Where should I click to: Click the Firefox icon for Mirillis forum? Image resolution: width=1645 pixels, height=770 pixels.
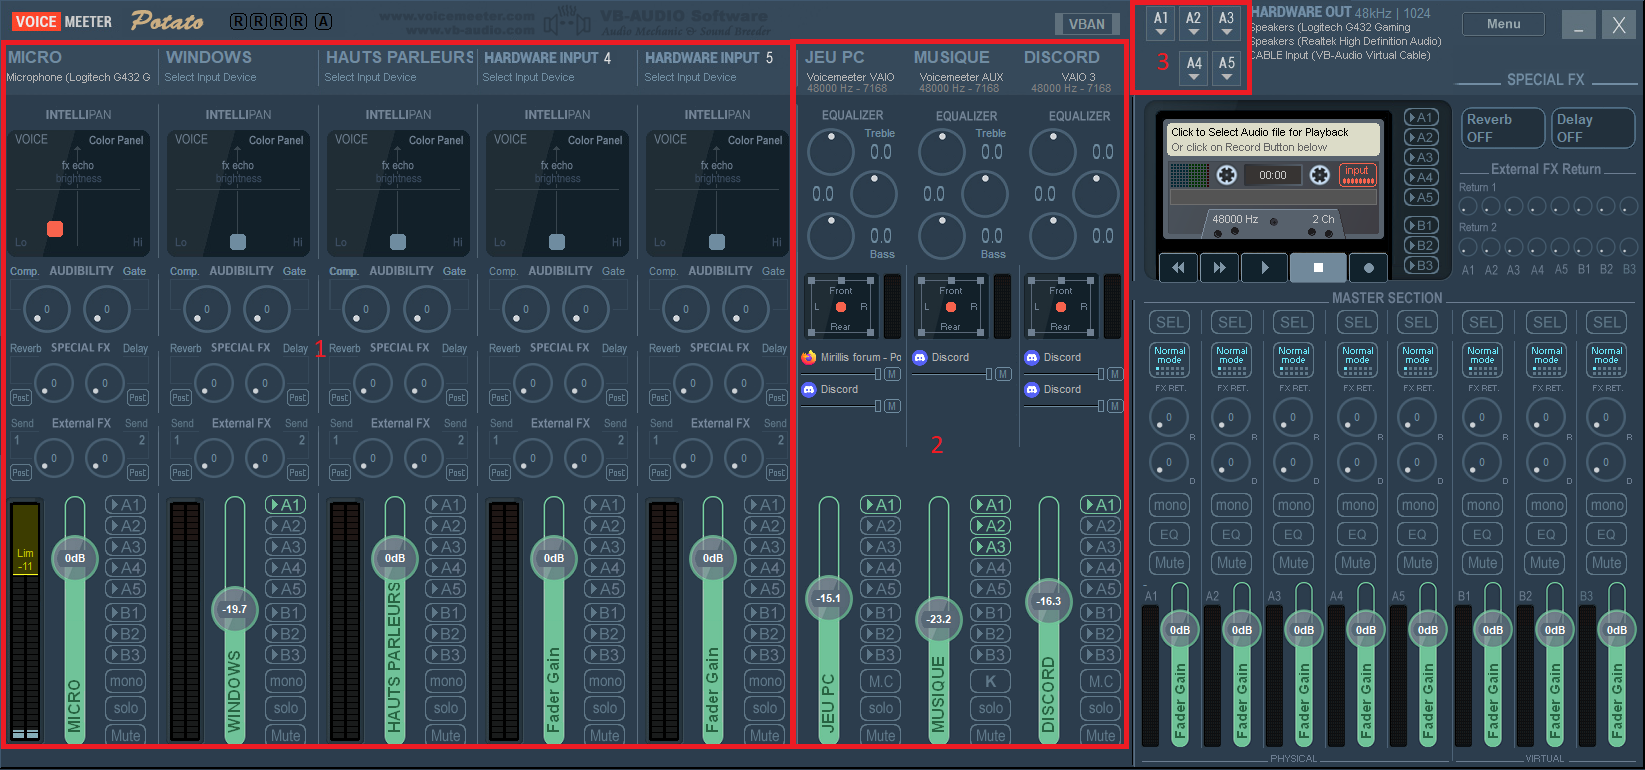809,357
